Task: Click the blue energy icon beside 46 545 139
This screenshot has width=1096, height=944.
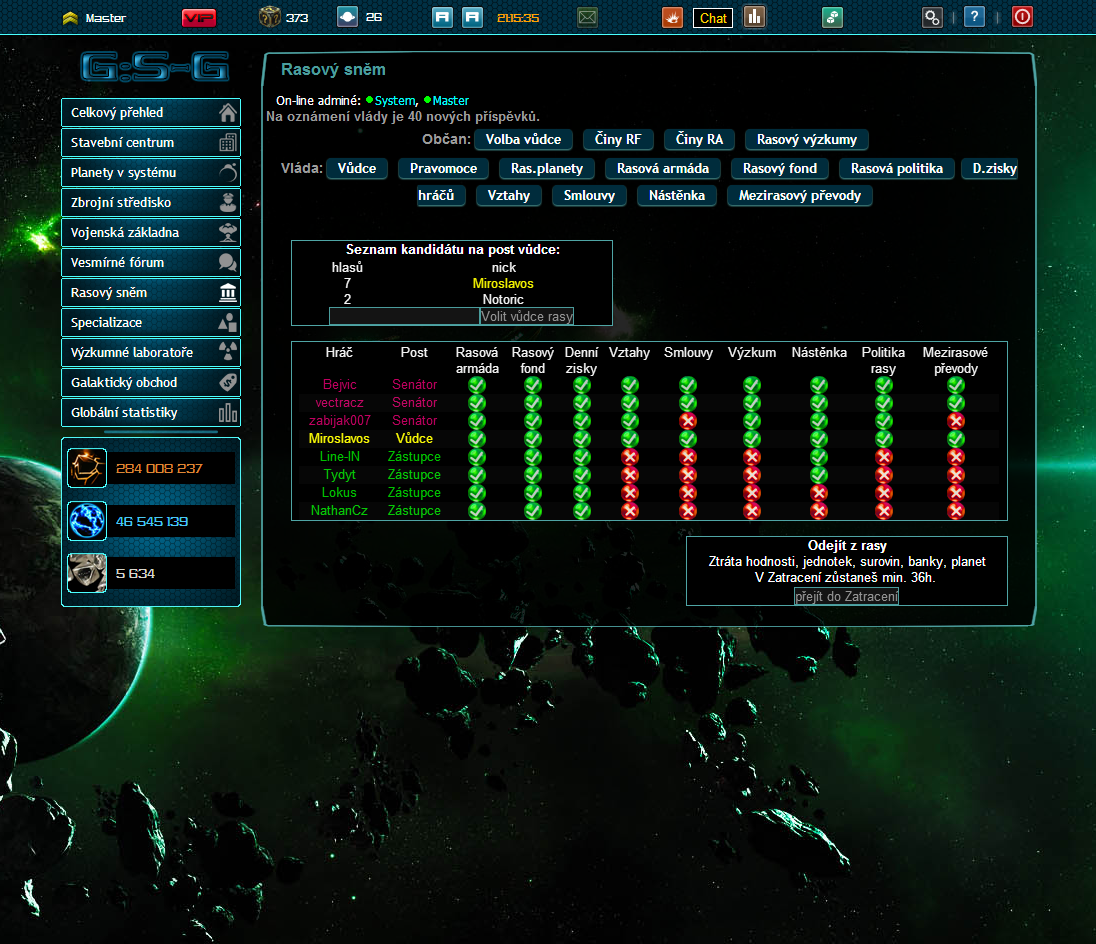Action: [87, 521]
